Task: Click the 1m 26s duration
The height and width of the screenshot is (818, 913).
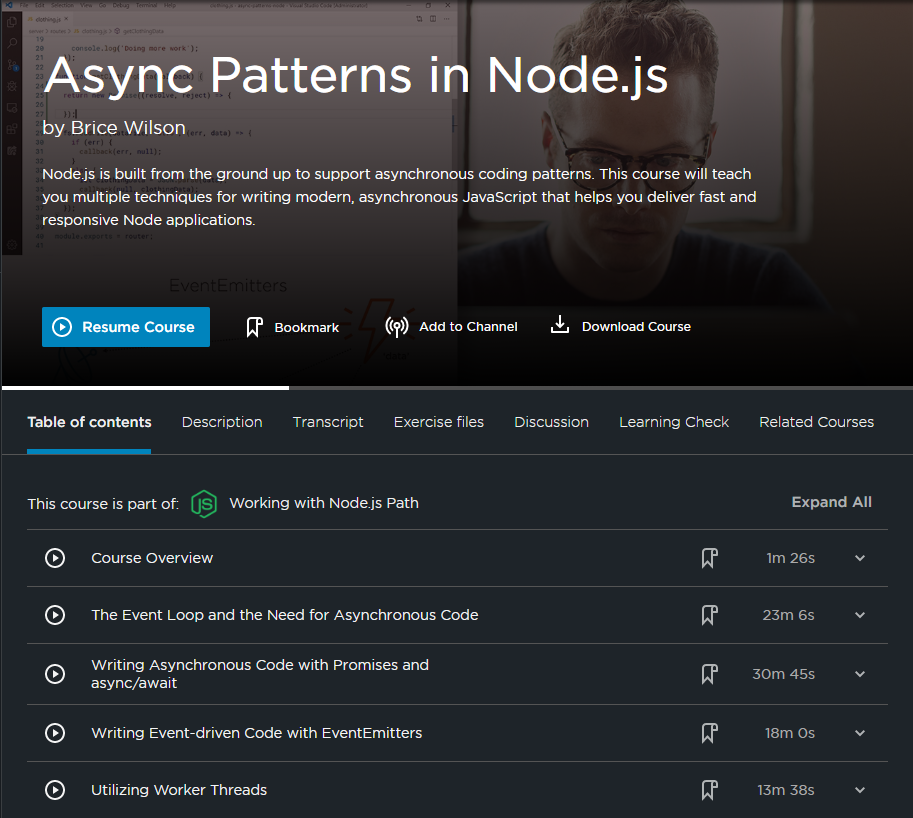Action: click(x=790, y=558)
